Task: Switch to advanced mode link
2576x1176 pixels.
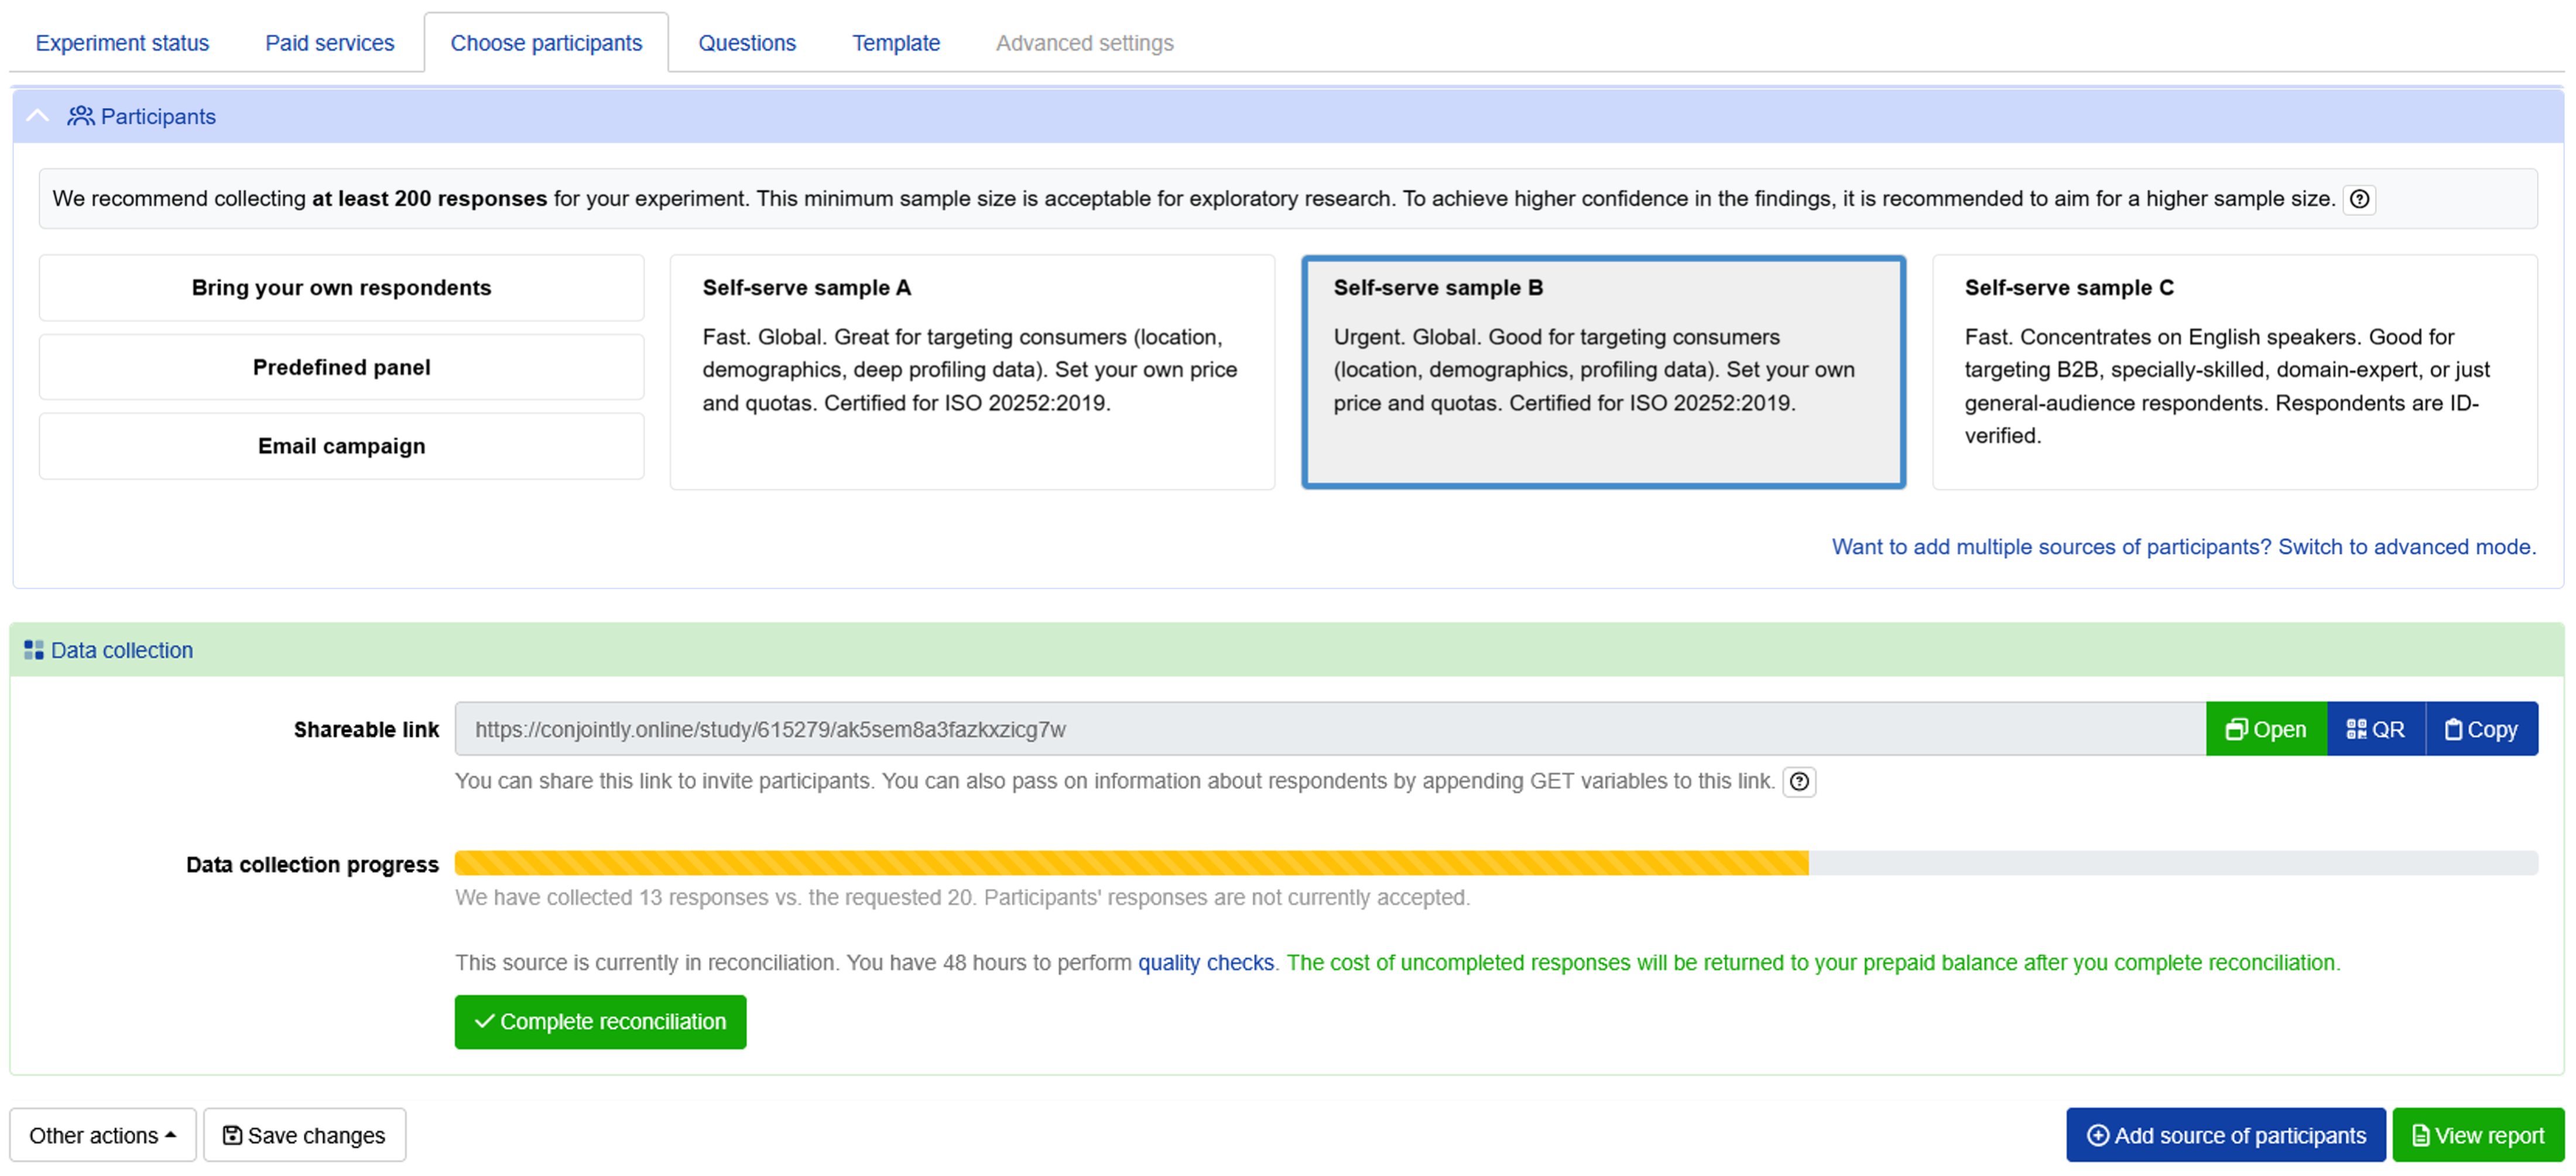Action: coord(2183,547)
